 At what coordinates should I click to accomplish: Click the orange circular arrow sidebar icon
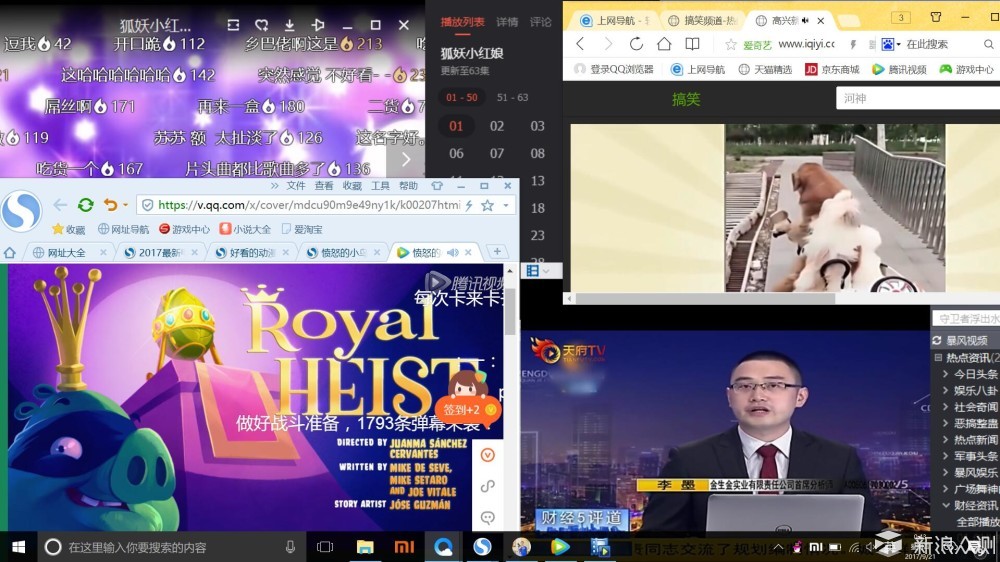[x=488, y=455]
